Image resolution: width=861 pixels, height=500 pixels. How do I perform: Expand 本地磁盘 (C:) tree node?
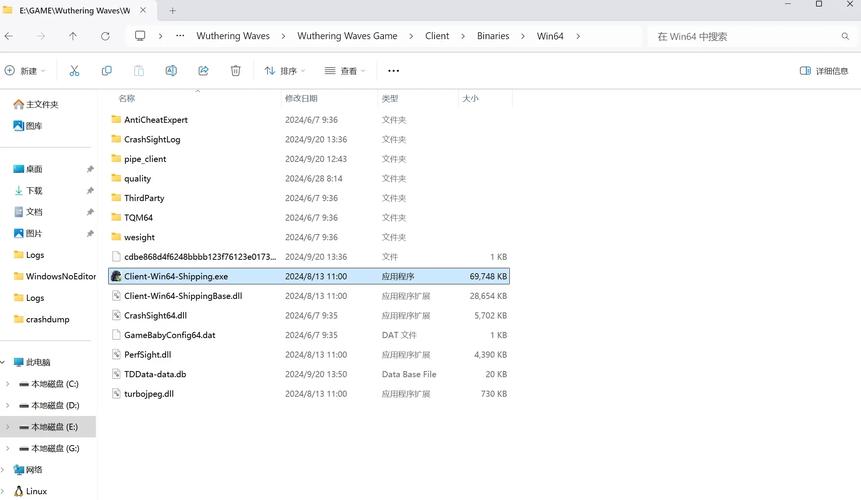pyautogui.click(x=8, y=384)
